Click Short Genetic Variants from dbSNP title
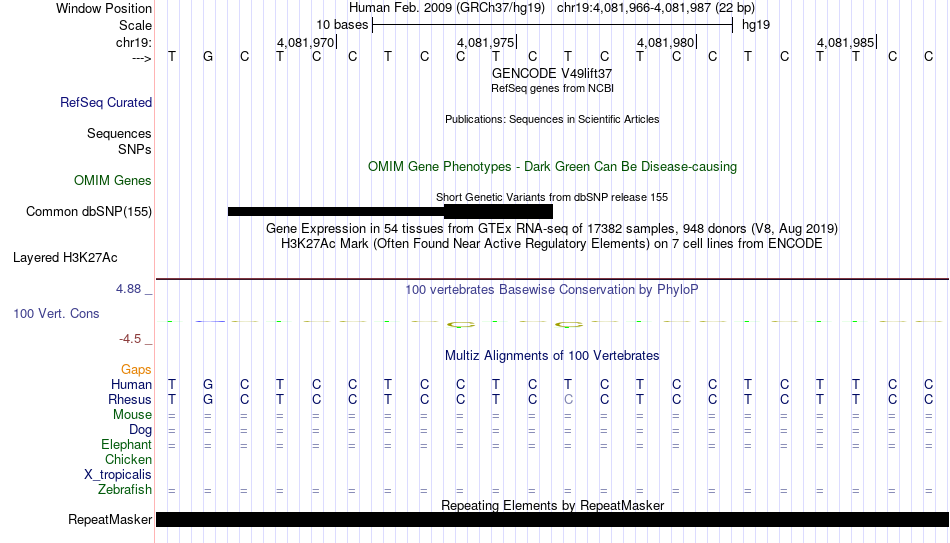Image resolution: width=950 pixels, height=543 pixels. (552, 197)
